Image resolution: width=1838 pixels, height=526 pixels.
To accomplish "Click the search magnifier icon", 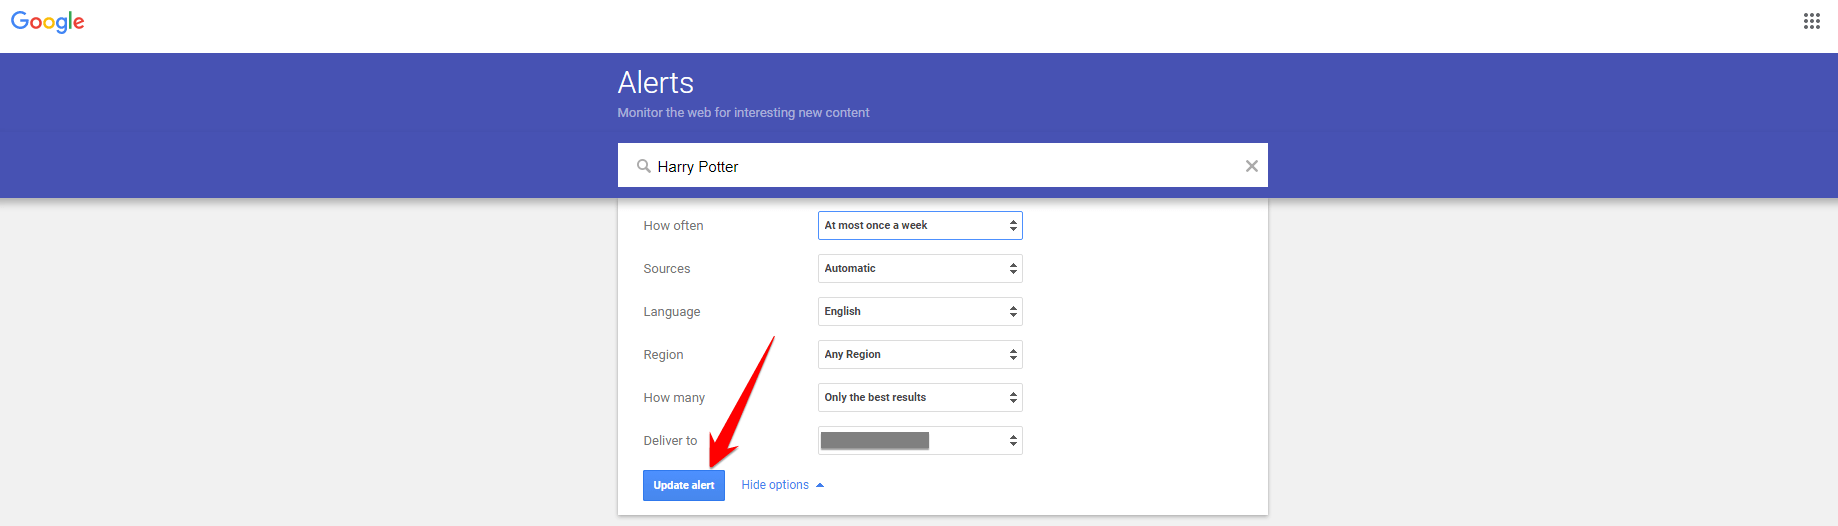I will click(644, 166).
